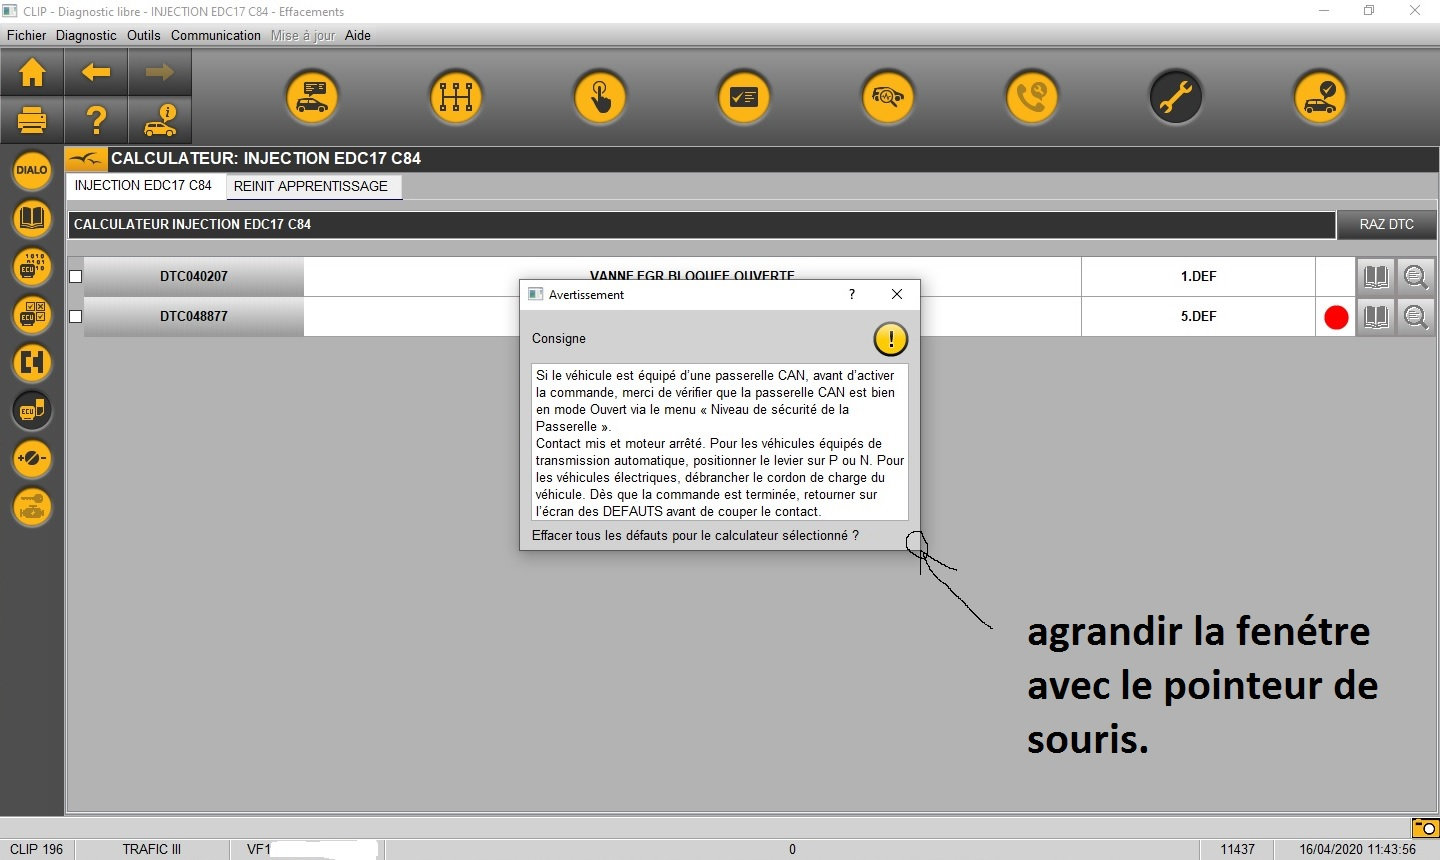Screen dimensions: 1440x860
Task: Select the dark ECU sidebar icon
Action: (x=32, y=410)
